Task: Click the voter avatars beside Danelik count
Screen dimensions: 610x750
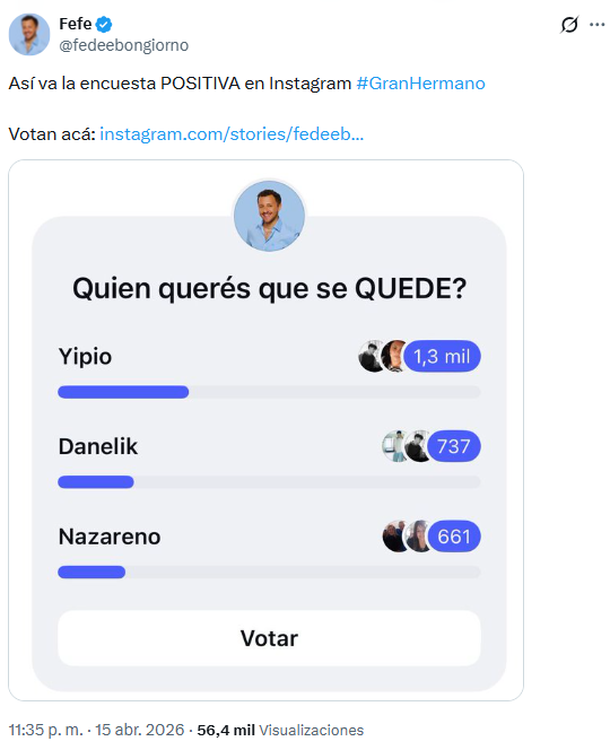Action: (x=406, y=446)
